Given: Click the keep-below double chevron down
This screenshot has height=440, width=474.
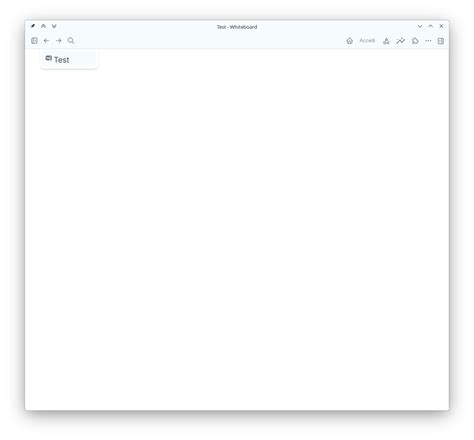Looking at the screenshot, I should pos(54,26).
